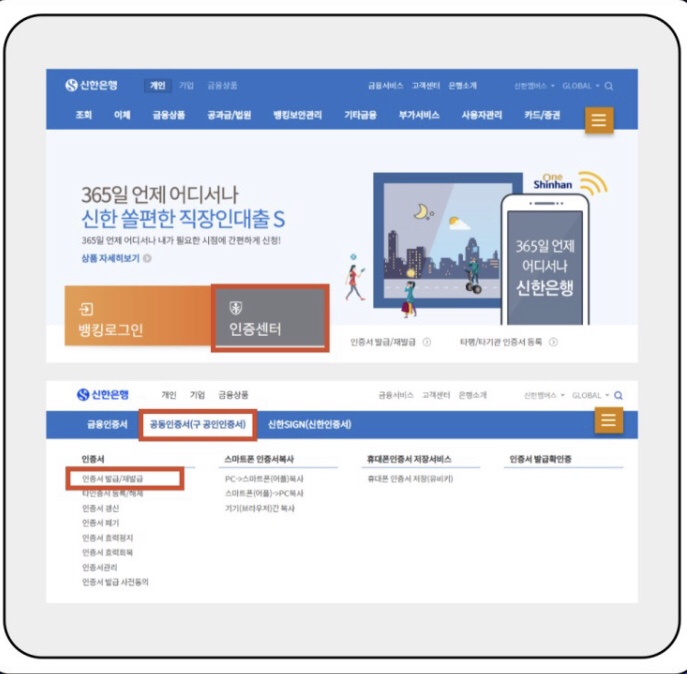Screen dimensions: 687x674
Task: Open search via the magnifier in the blue header
Action: pyautogui.click(x=609, y=86)
